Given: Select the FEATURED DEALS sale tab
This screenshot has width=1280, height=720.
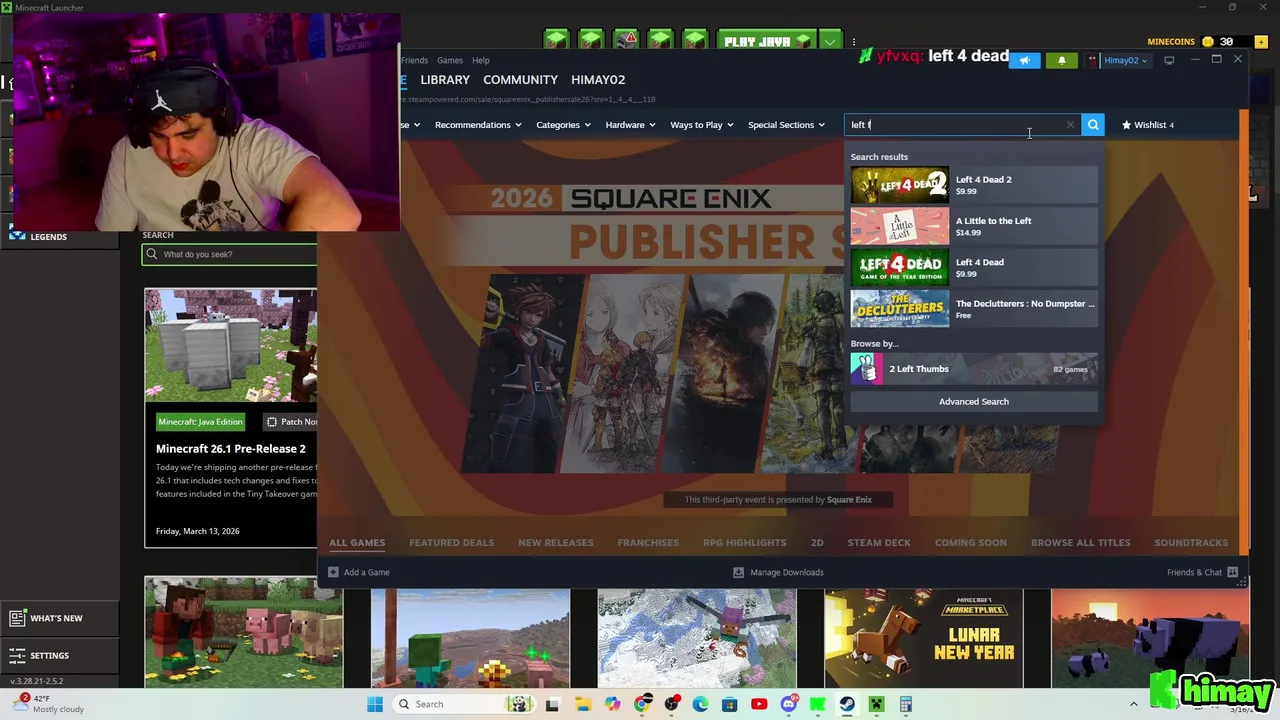Looking at the screenshot, I should (x=451, y=543).
